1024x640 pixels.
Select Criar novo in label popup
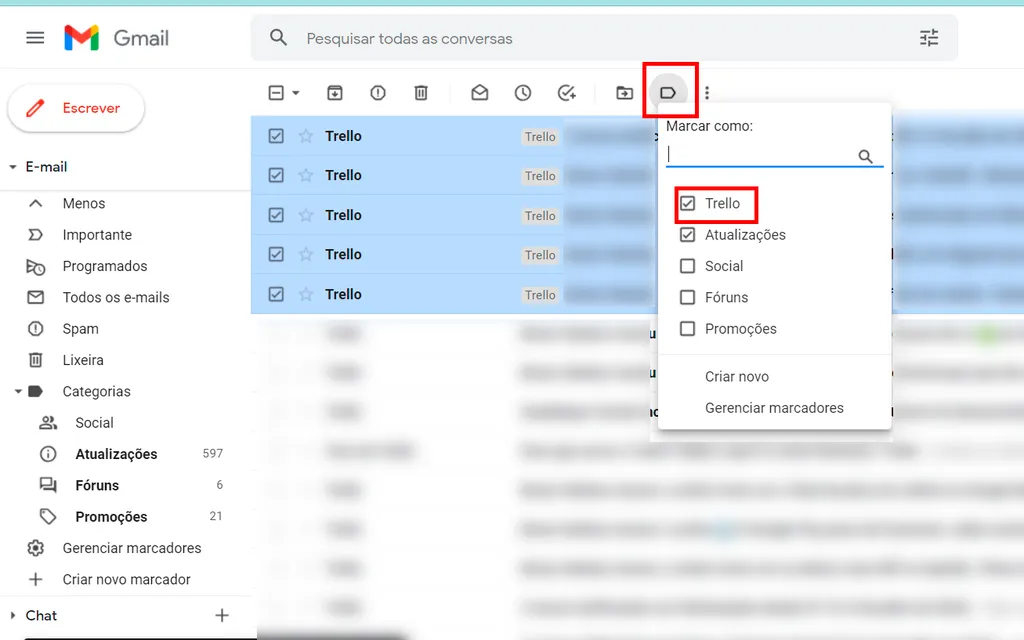(737, 376)
